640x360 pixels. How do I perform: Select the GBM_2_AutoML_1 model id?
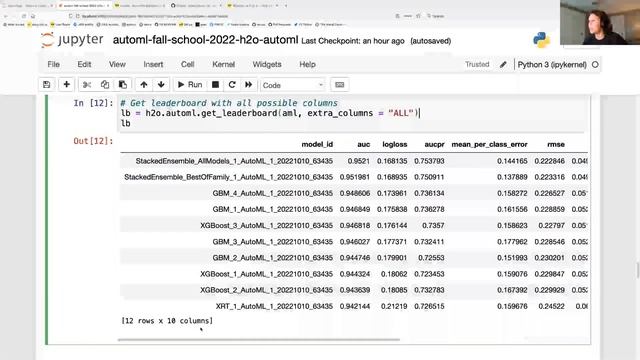point(273,258)
